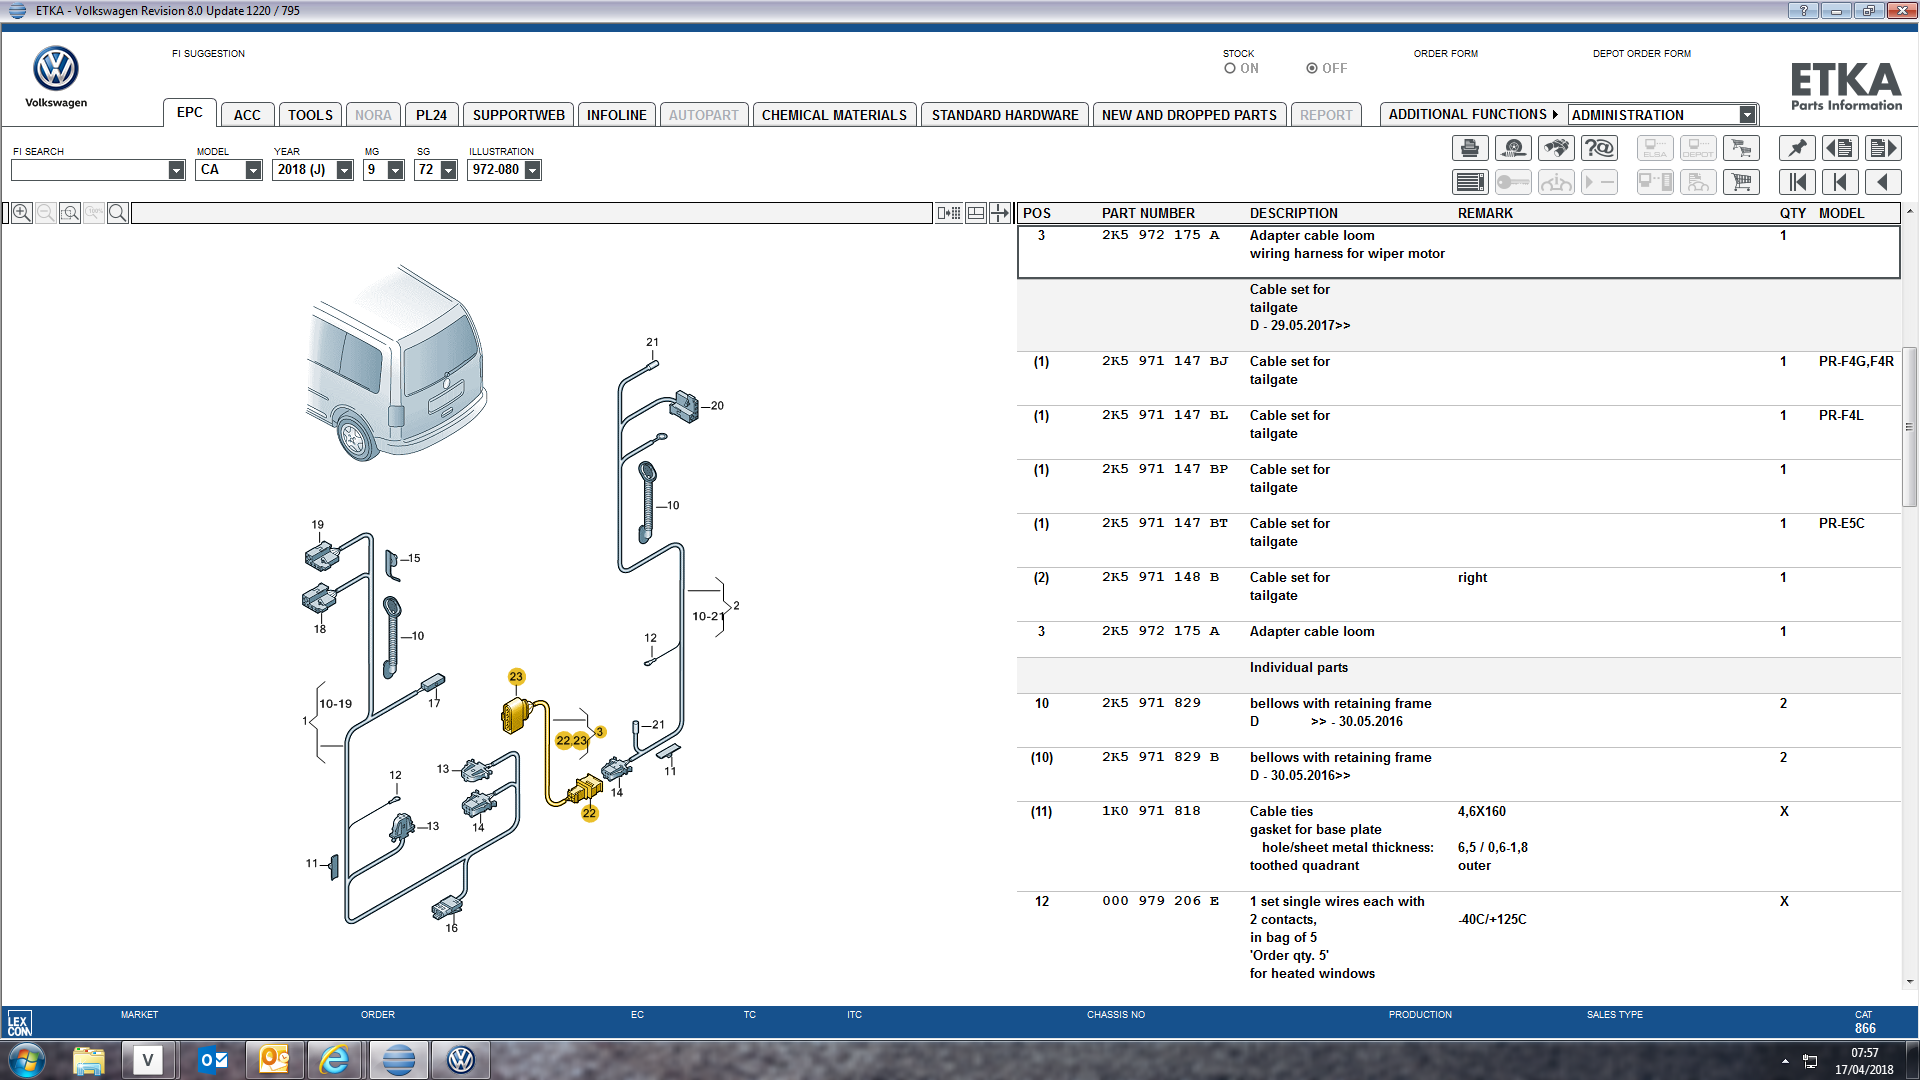This screenshot has height=1080, width=1920.
Task: Click the binoculars search icon
Action: click(x=1556, y=149)
